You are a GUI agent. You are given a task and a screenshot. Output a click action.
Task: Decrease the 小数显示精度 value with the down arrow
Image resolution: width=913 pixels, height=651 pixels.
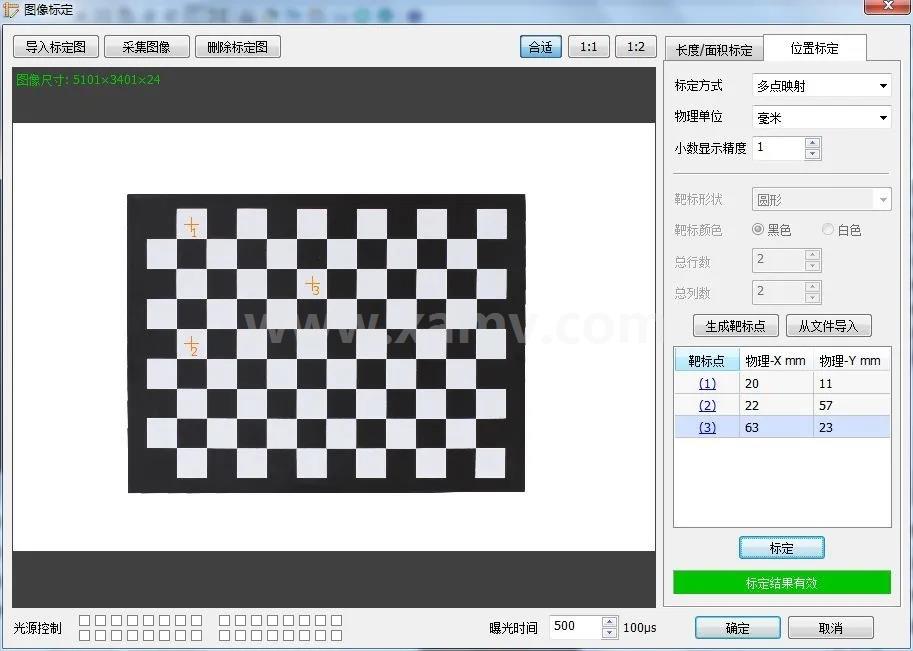click(x=812, y=154)
